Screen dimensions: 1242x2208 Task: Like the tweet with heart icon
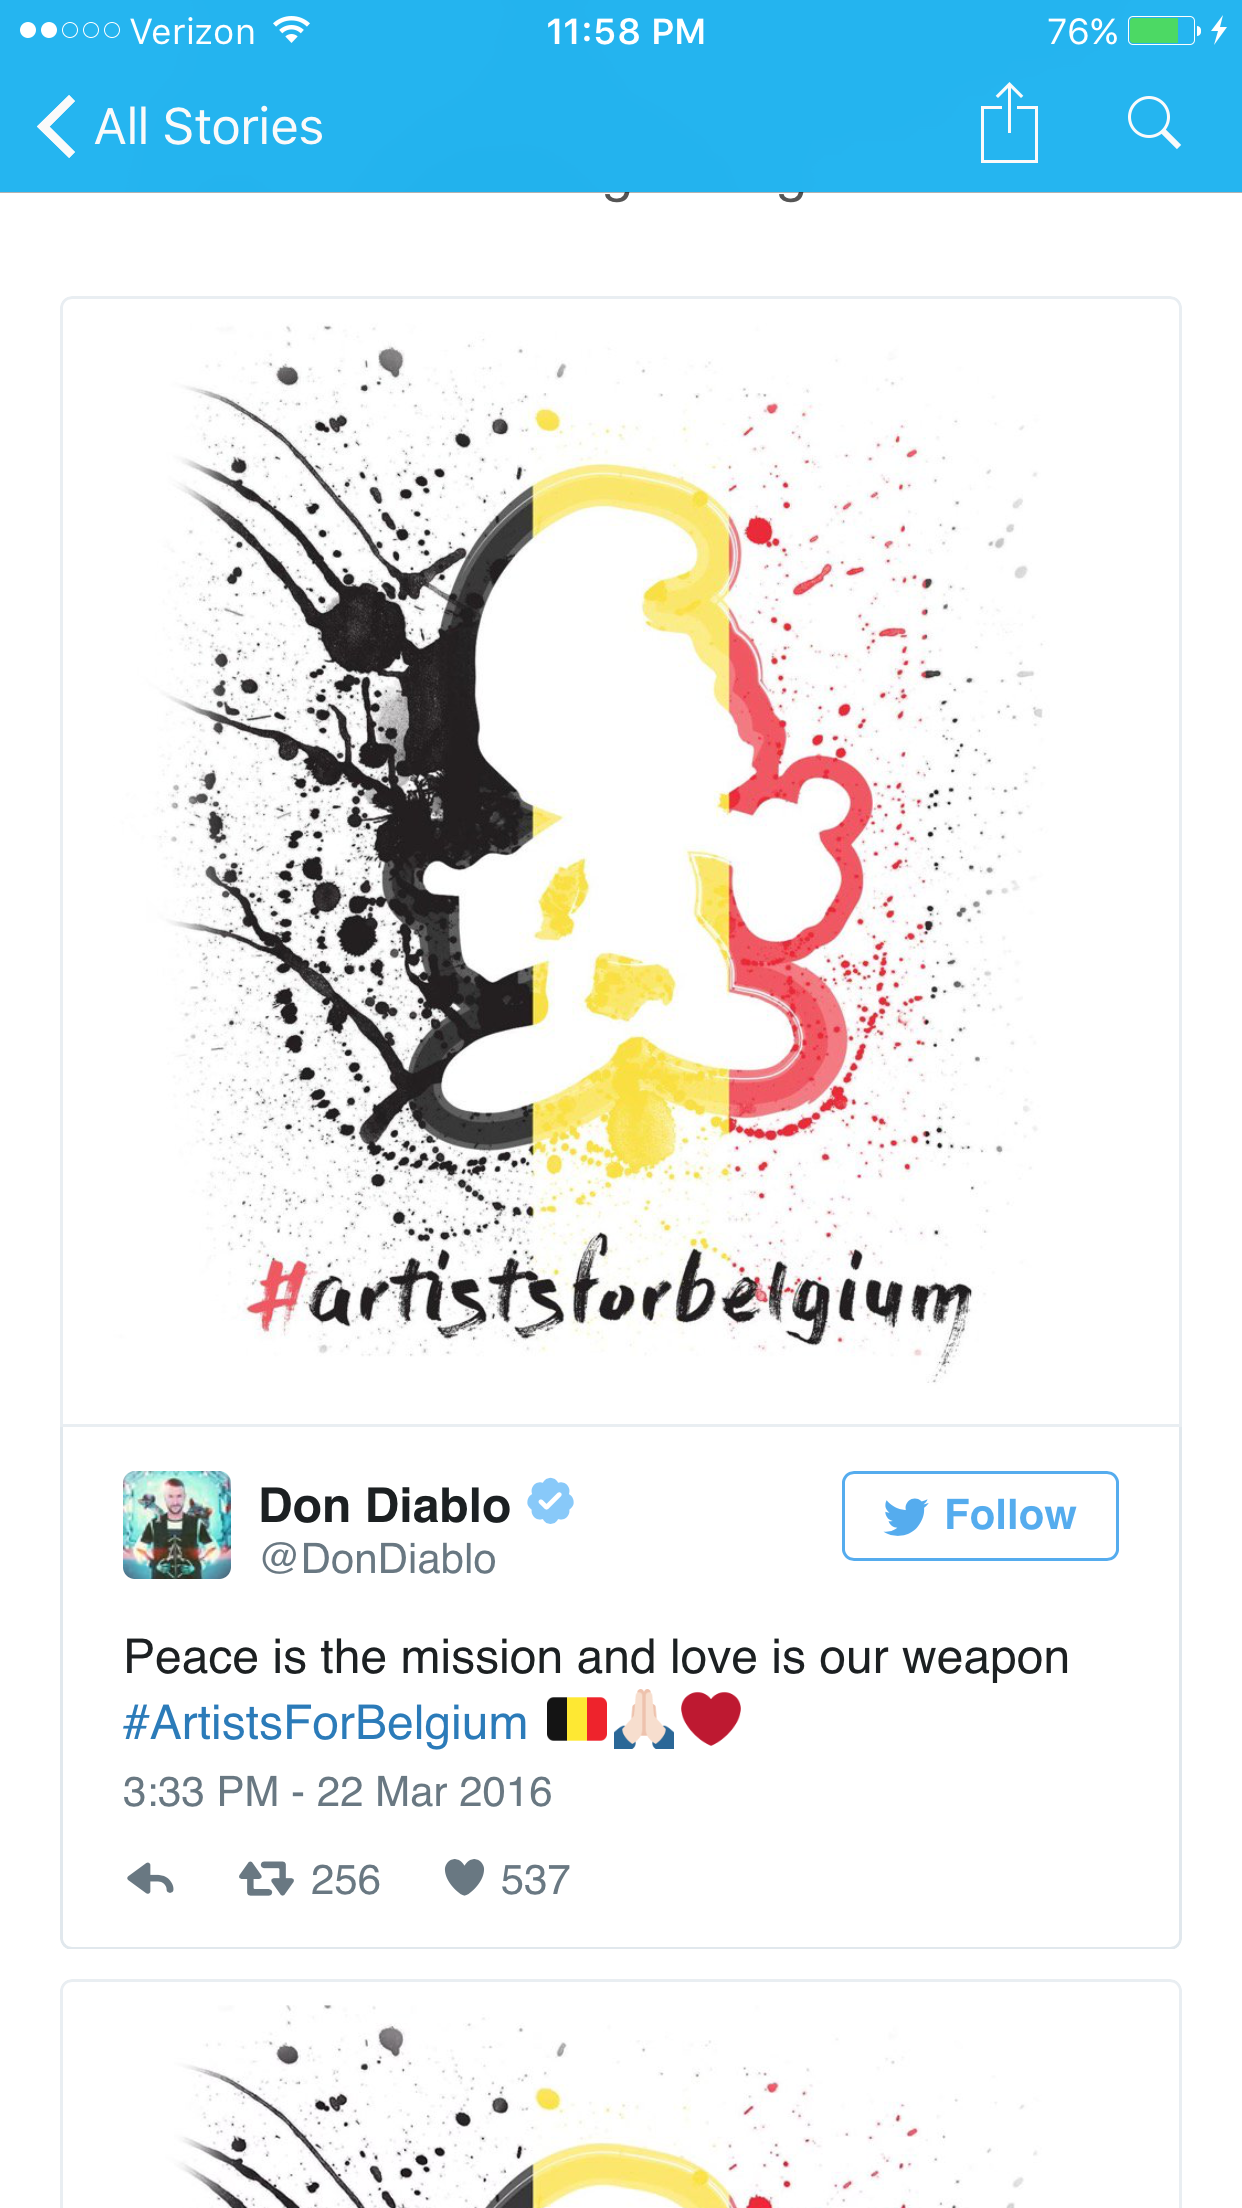[x=464, y=1878]
